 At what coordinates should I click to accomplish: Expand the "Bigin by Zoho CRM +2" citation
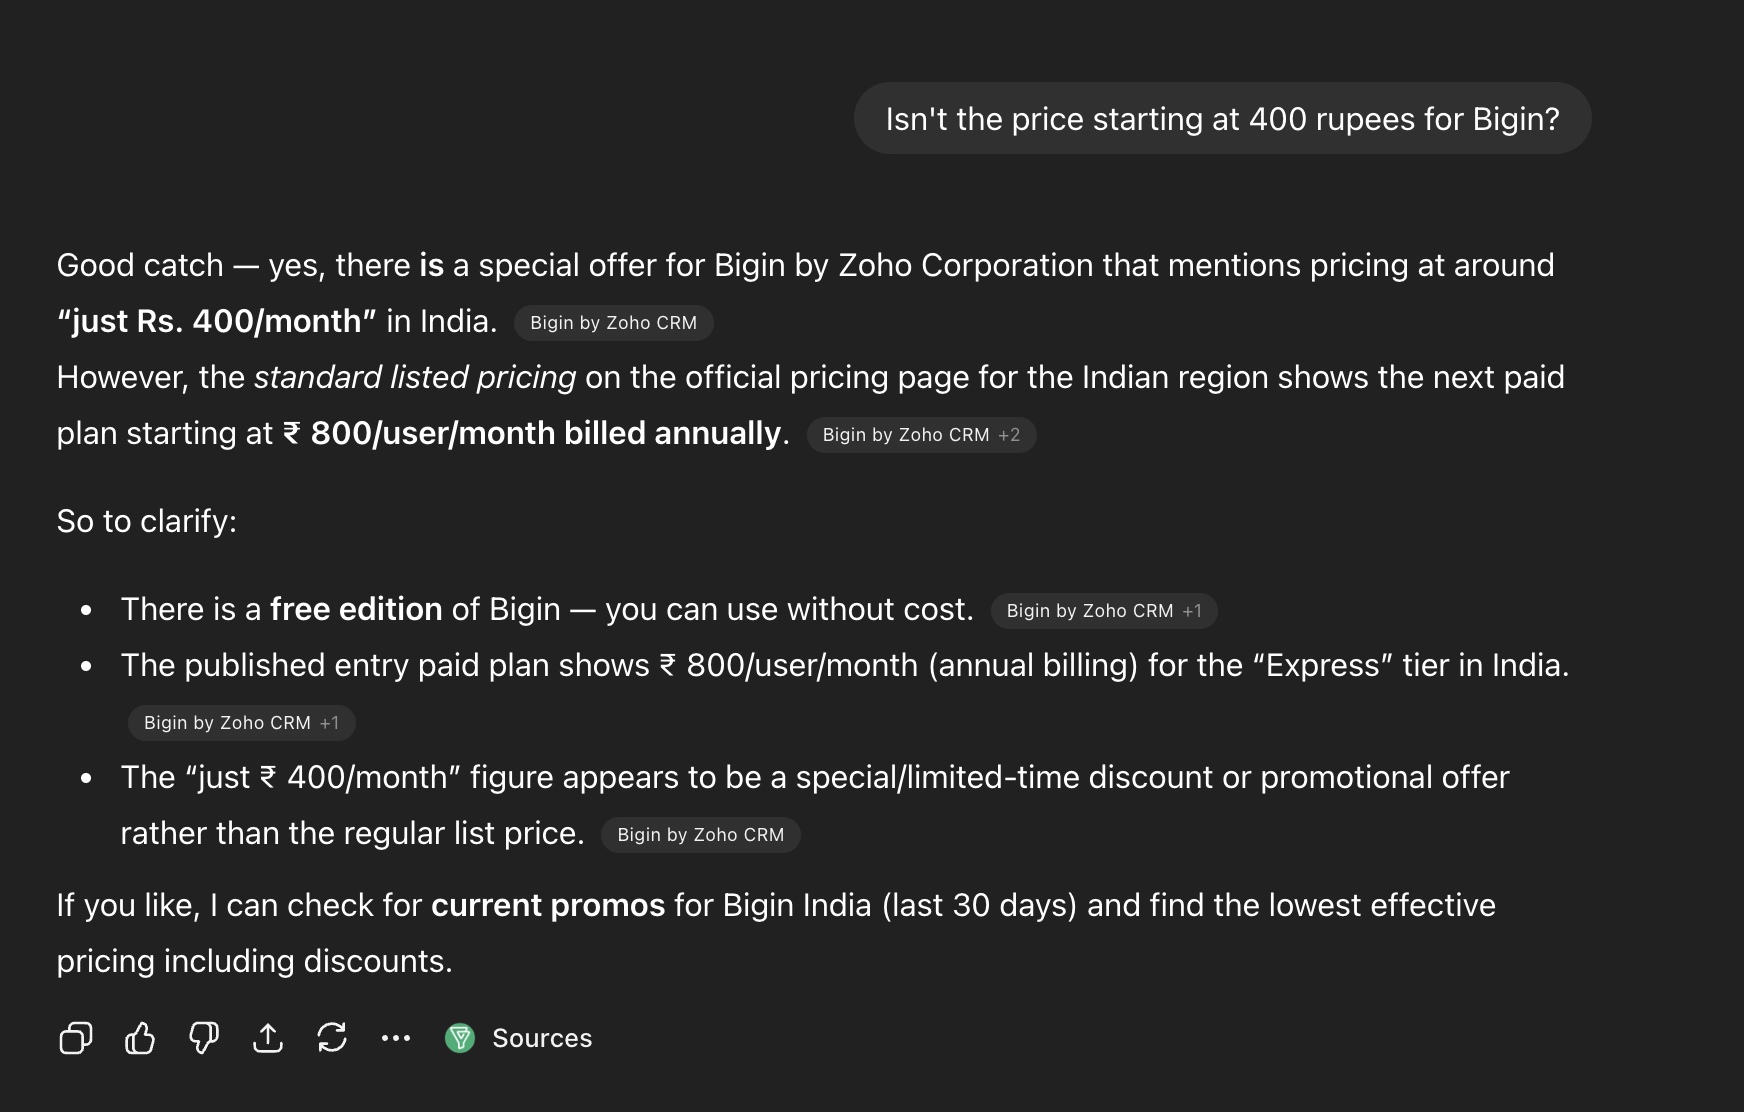pos(921,435)
